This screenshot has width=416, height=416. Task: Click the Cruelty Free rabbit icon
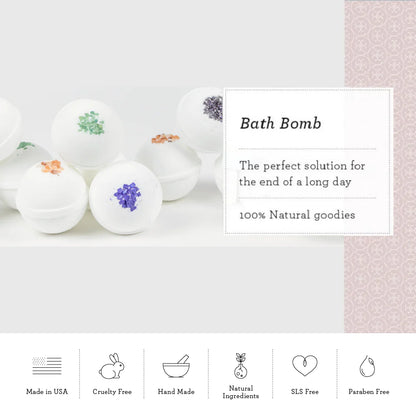(112, 366)
